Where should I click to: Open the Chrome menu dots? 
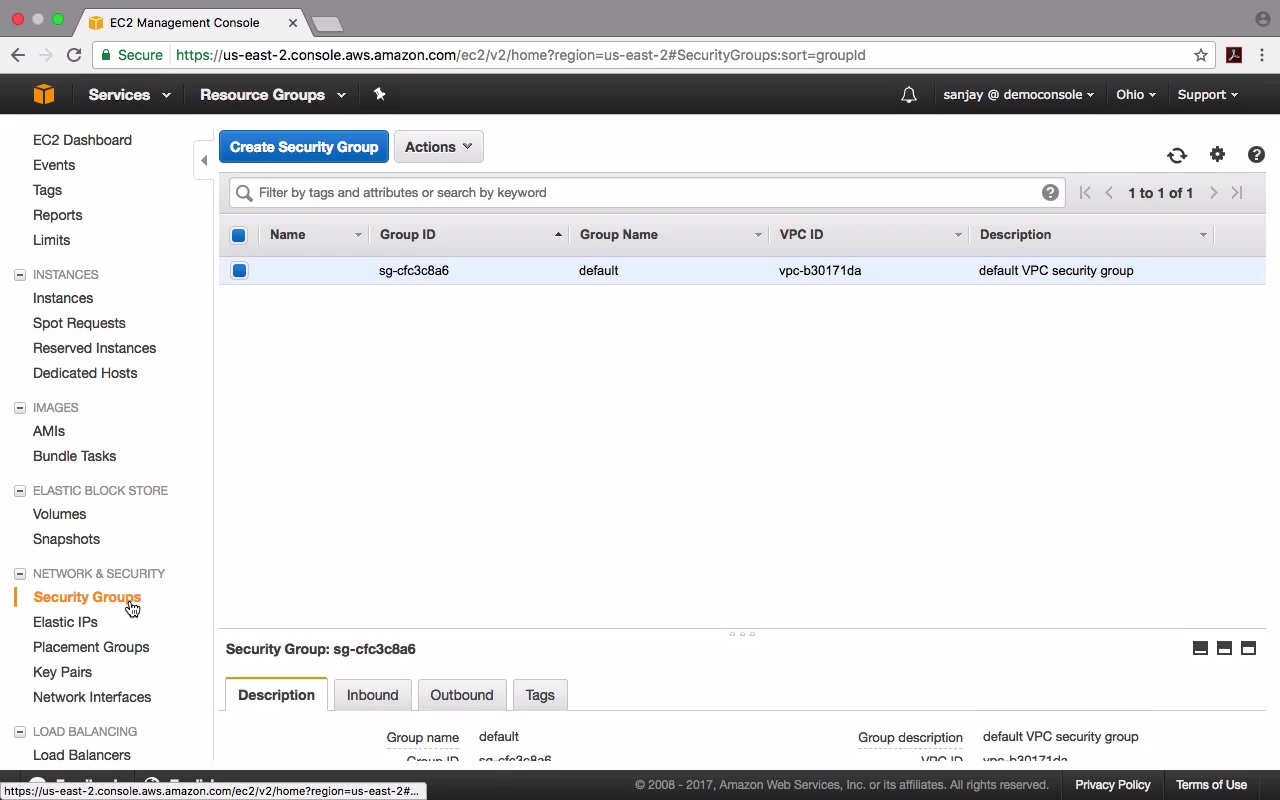point(1262,55)
